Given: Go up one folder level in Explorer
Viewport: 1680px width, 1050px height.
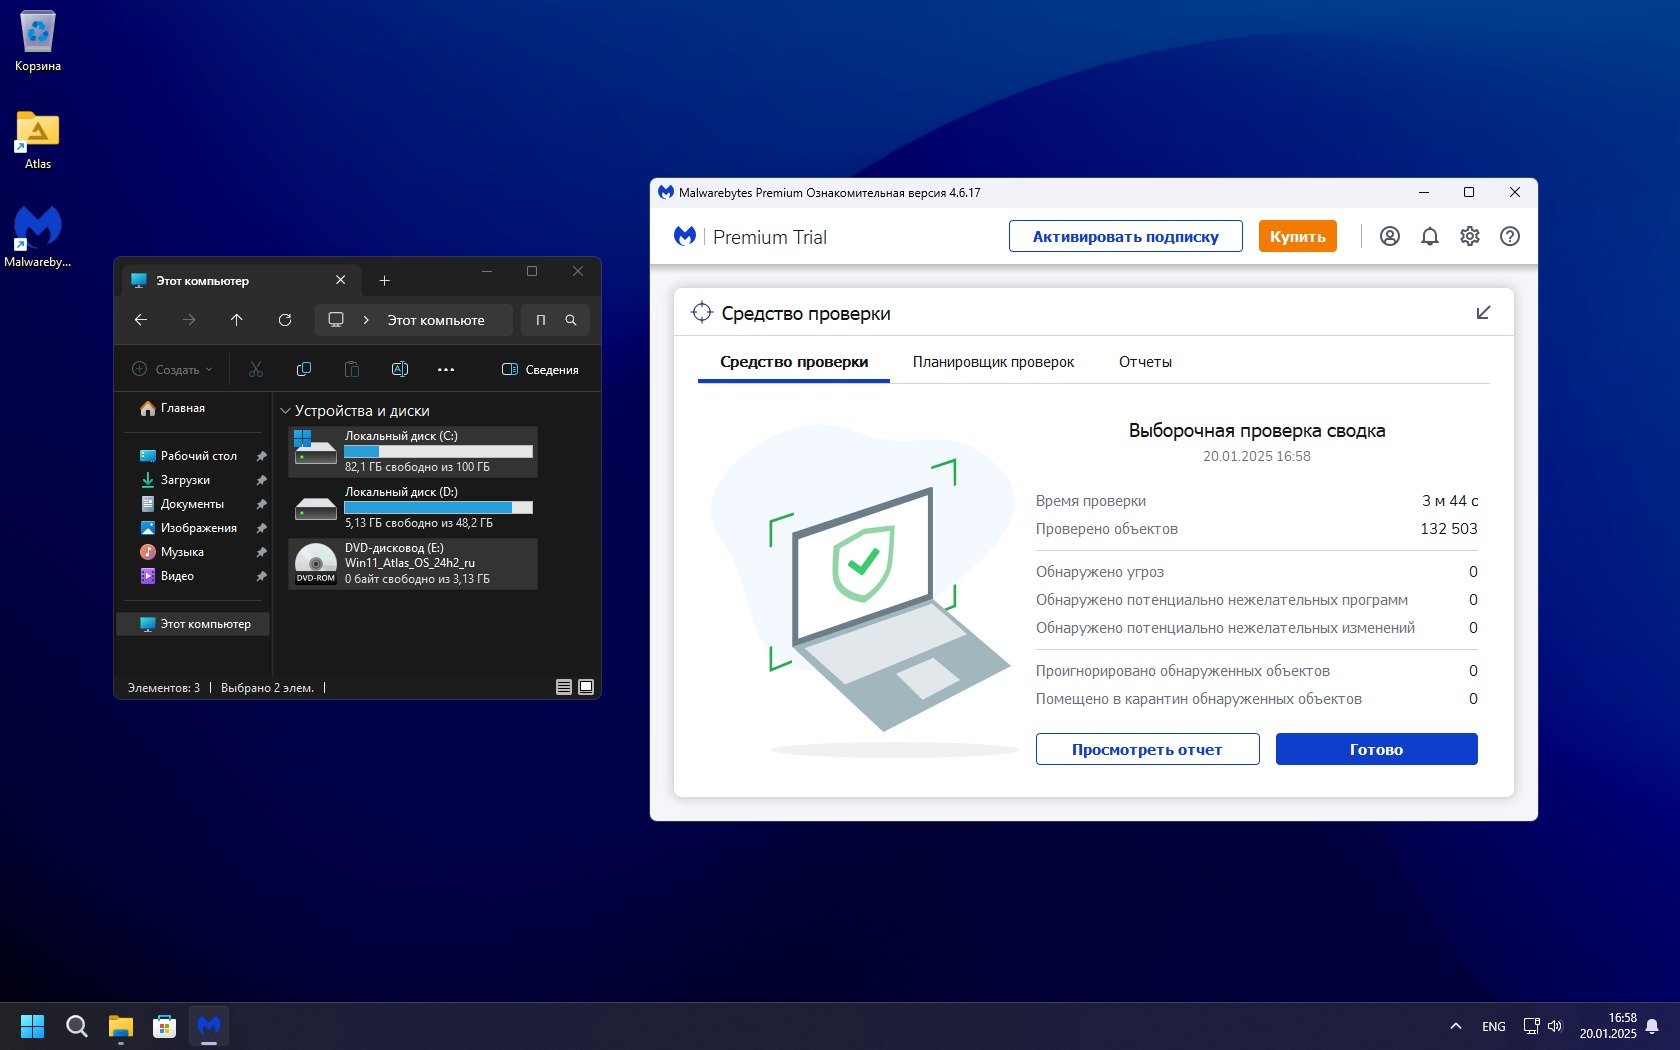Looking at the screenshot, I should click(237, 320).
